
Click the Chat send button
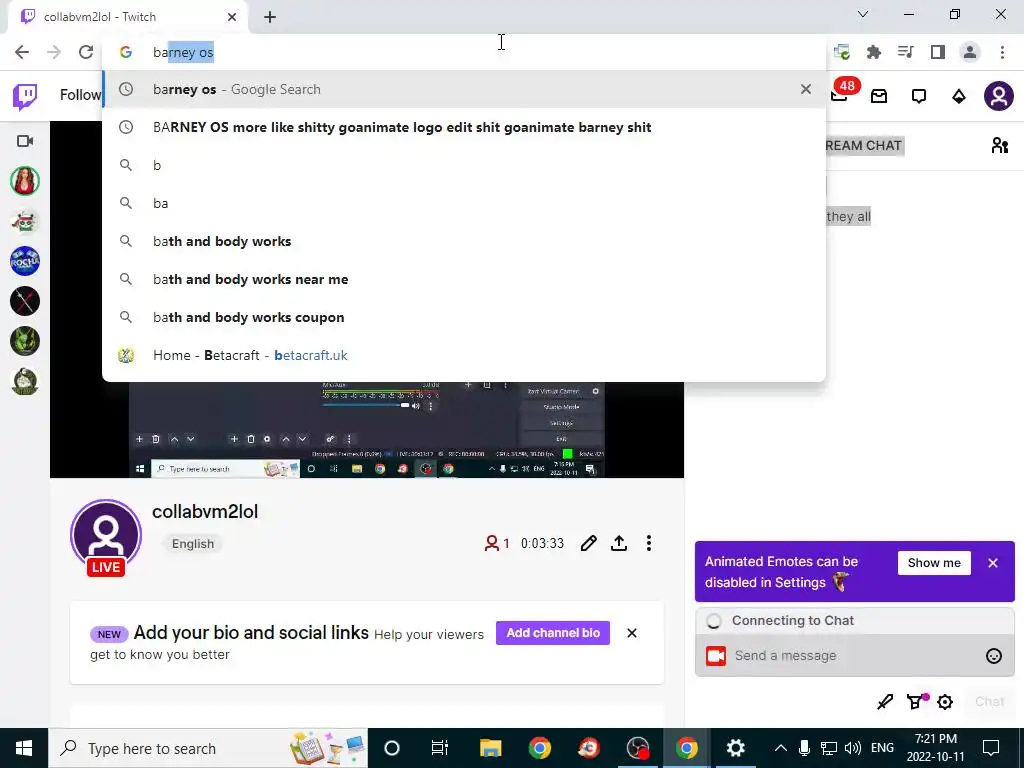coord(989,702)
